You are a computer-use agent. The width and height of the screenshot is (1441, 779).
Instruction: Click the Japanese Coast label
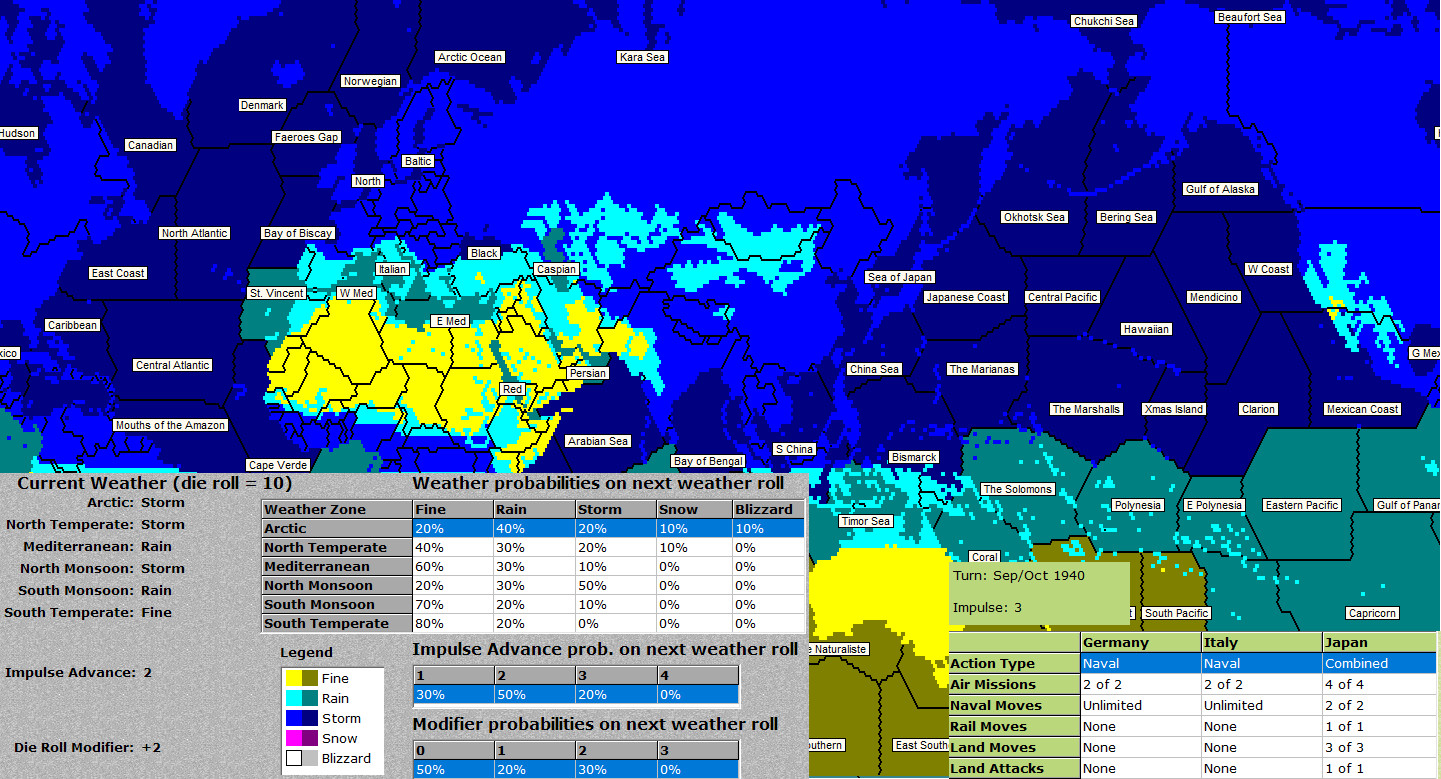[x=966, y=297]
